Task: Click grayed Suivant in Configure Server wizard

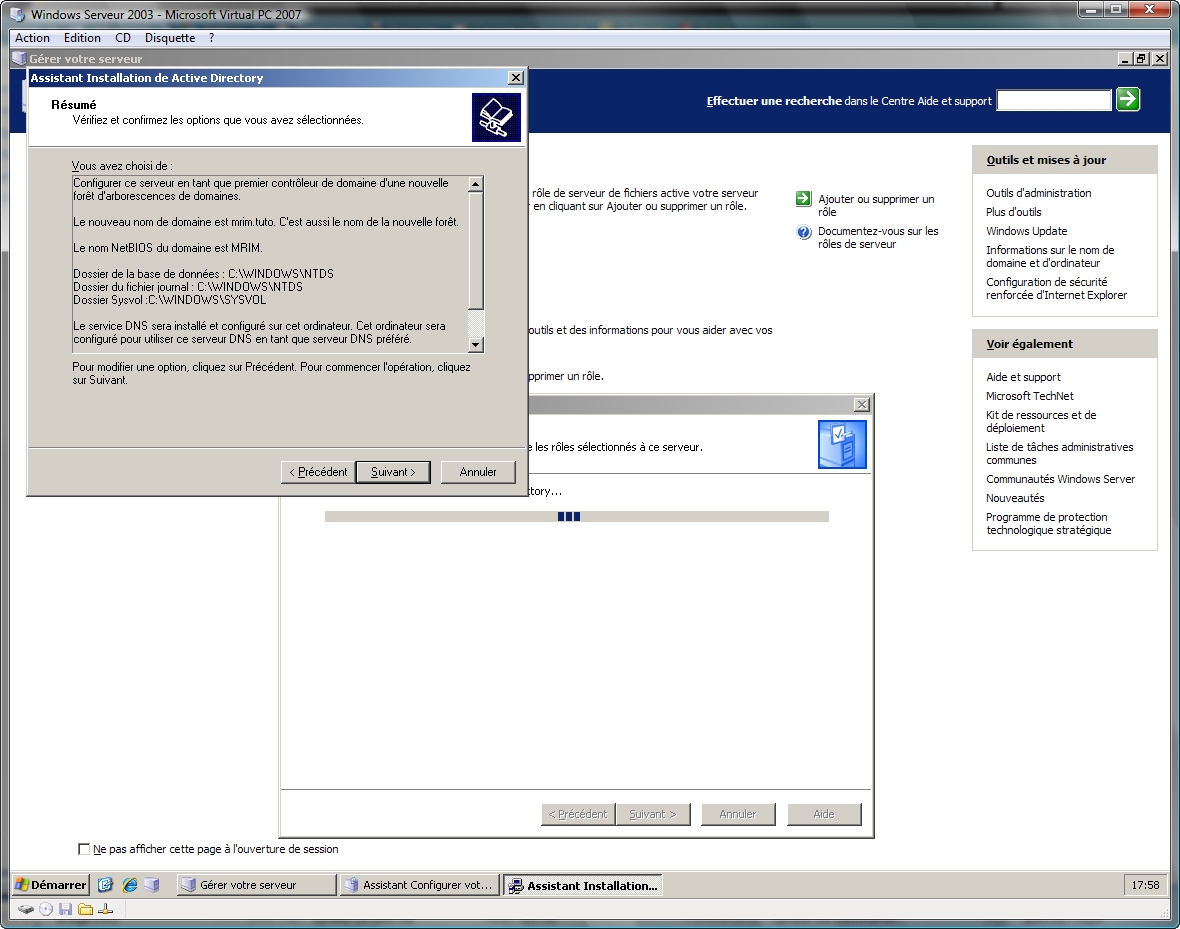Action: [652, 815]
